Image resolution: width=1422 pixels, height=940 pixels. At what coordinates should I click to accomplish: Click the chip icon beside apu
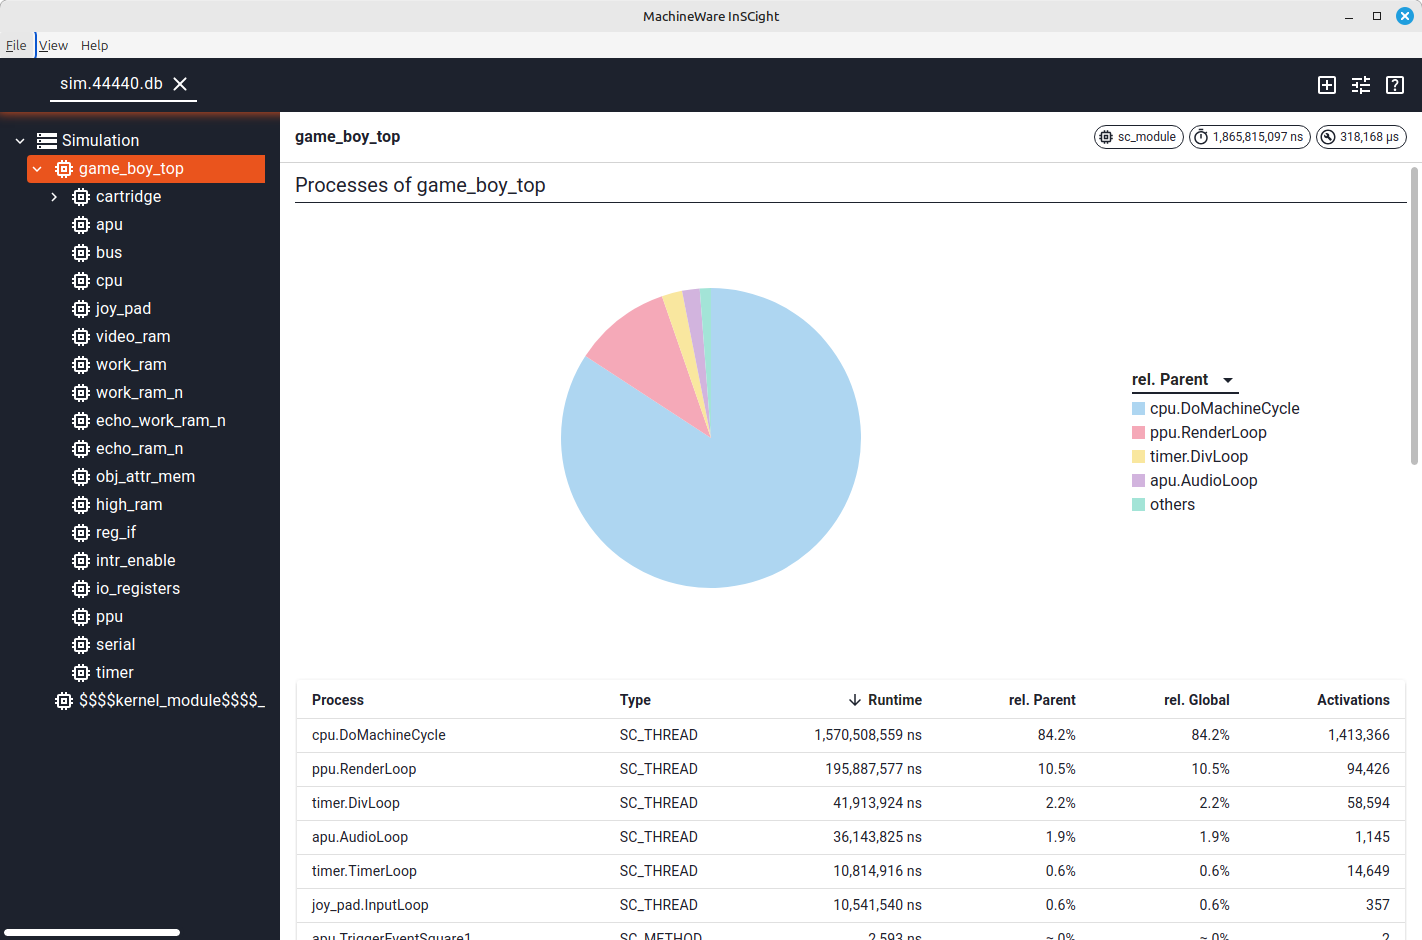tap(81, 225)
